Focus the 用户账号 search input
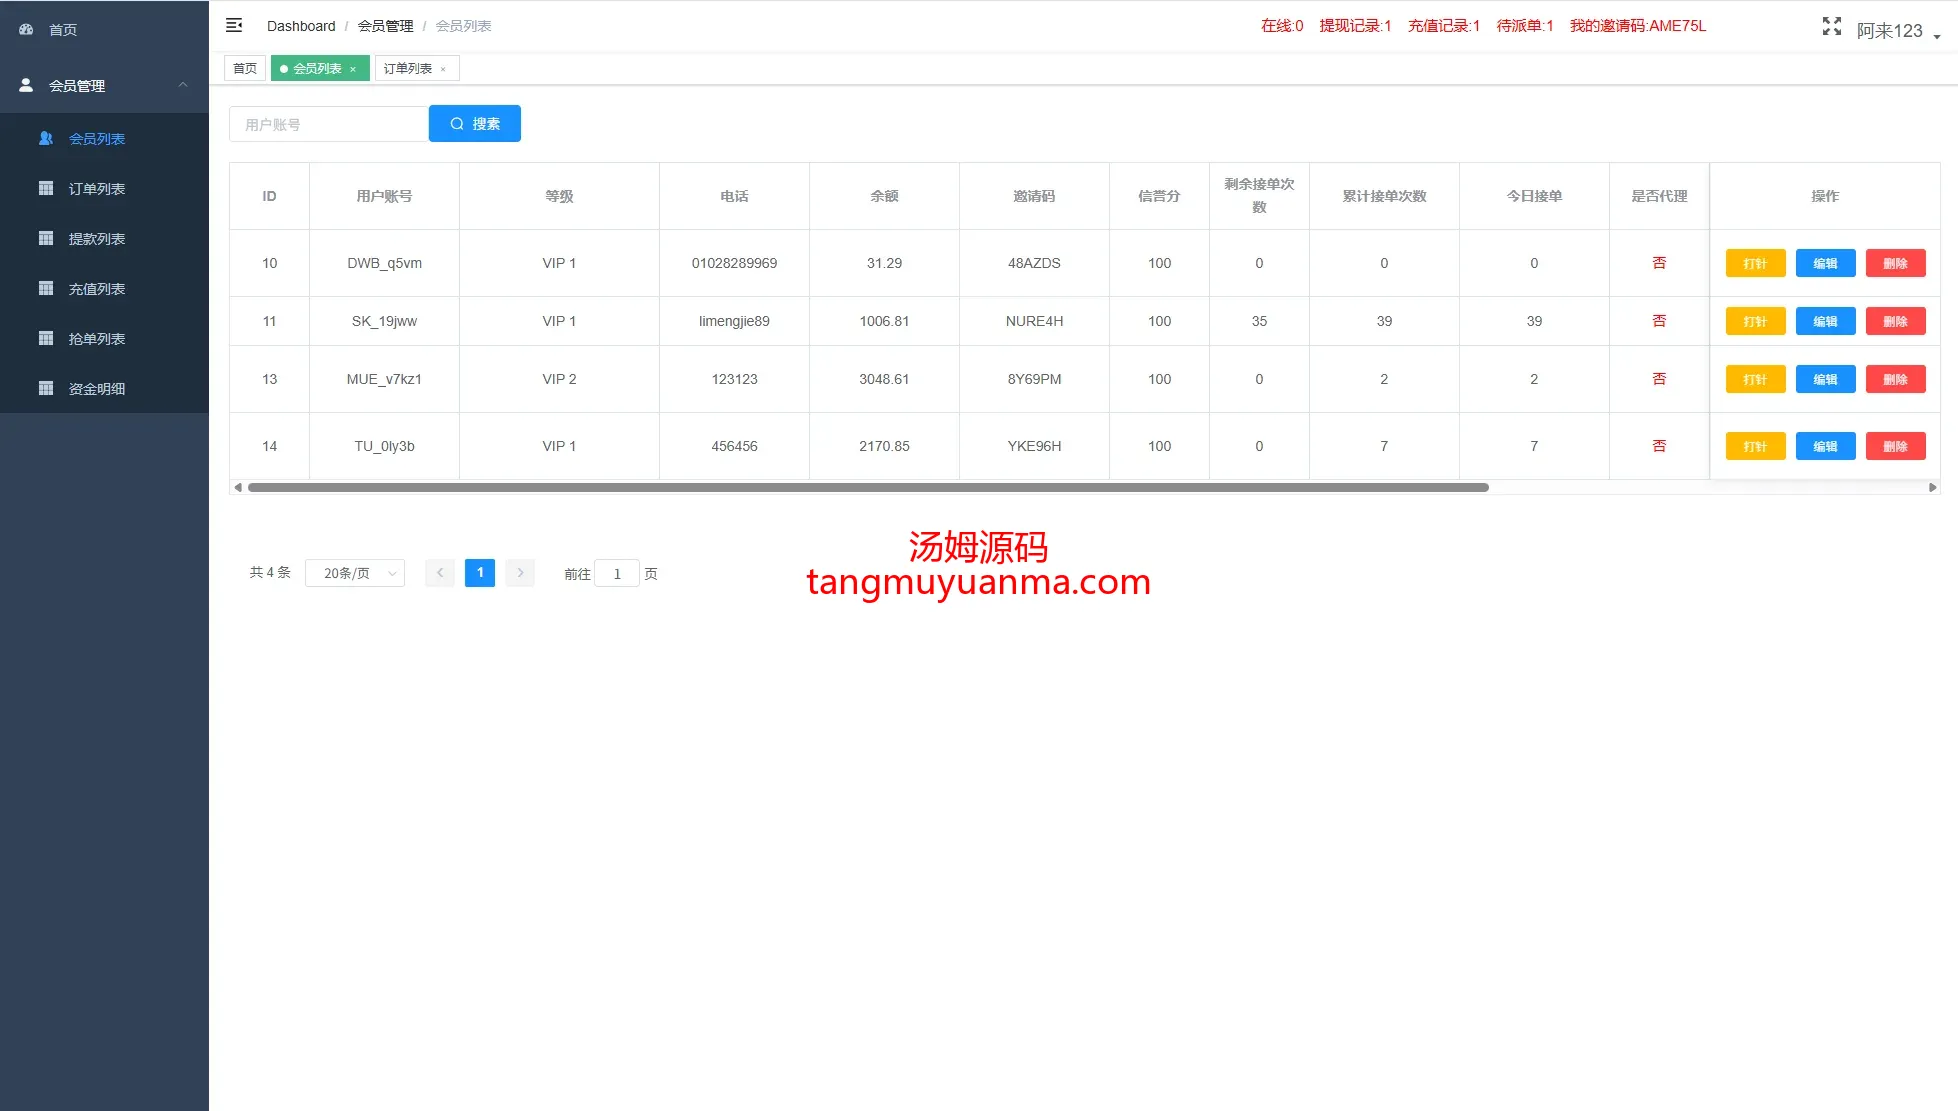Screen dimensions: 1958x1111 (x=329, y=125)
